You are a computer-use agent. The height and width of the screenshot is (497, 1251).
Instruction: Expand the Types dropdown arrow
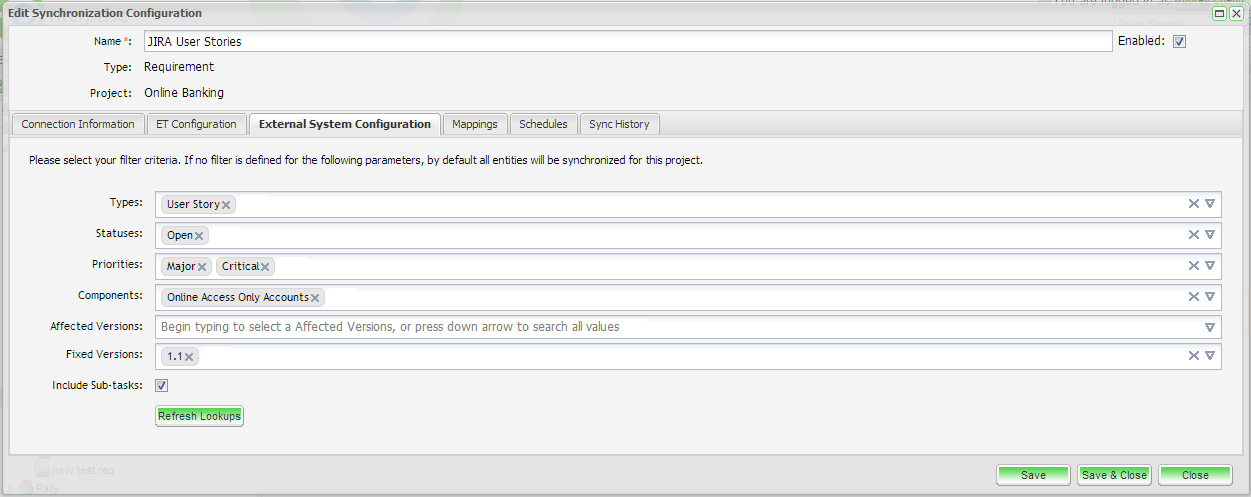1209,204
